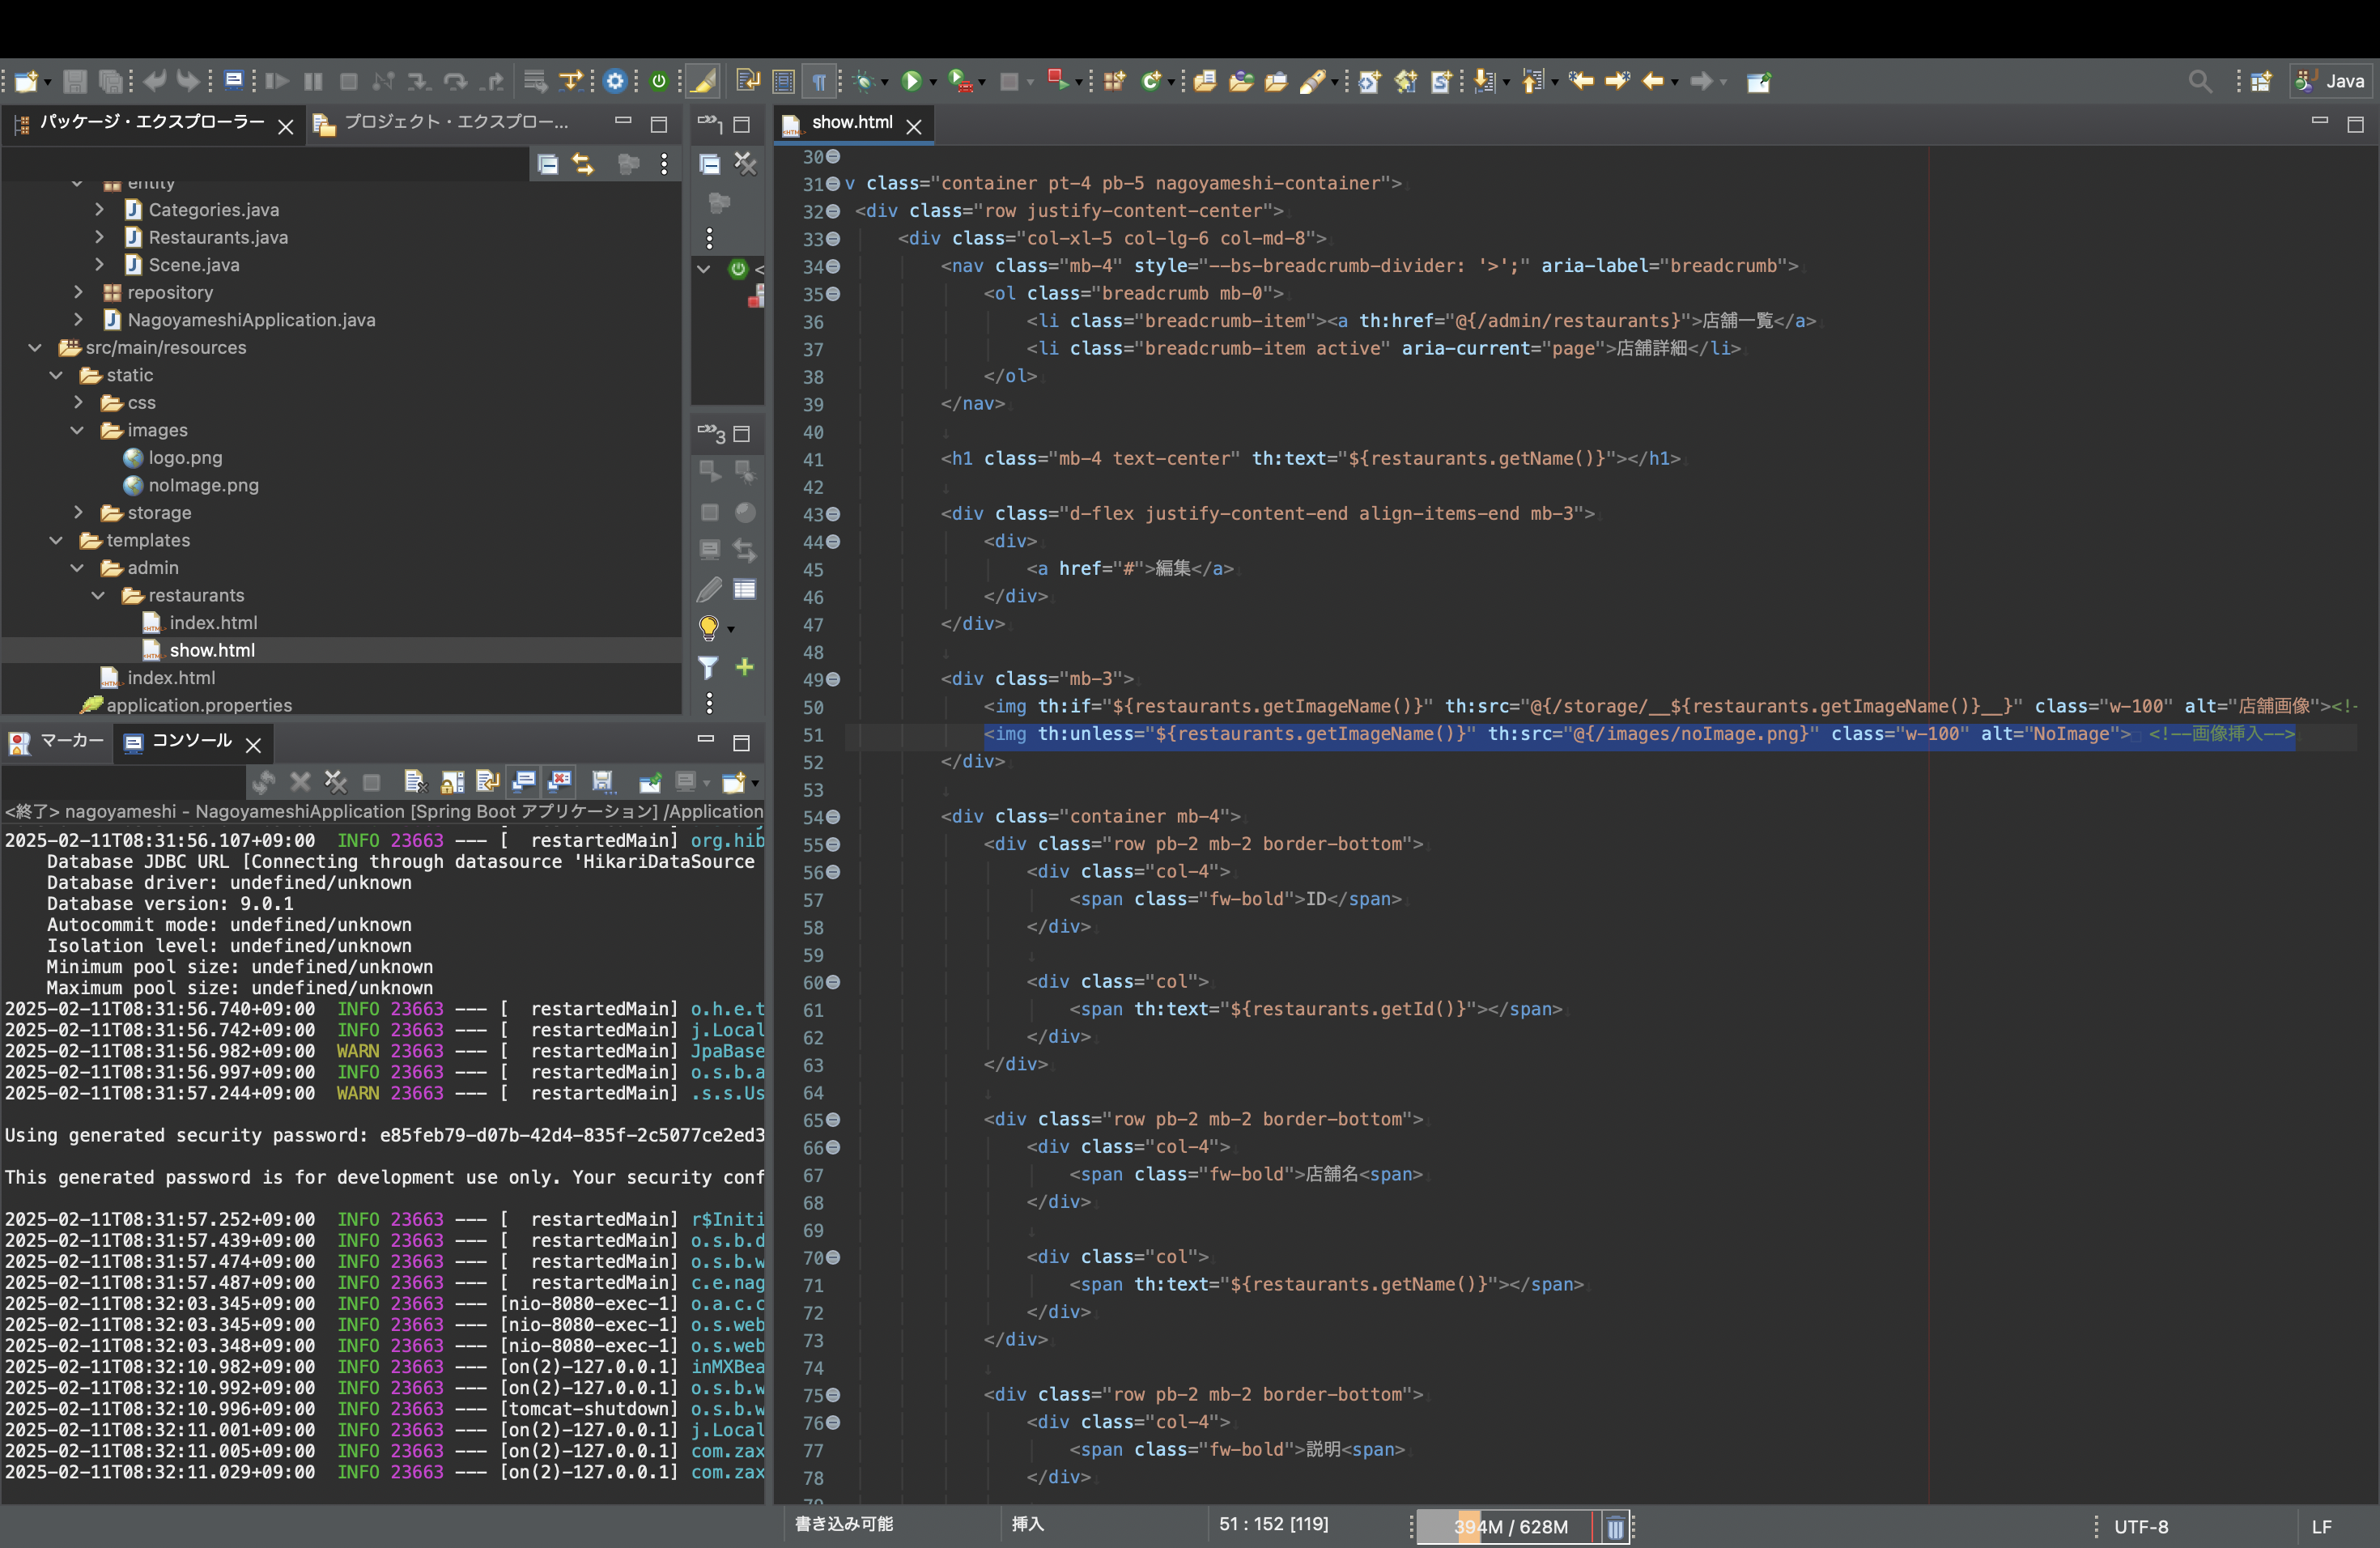Switch to the Markers tab
The width and height of the screenshot is (2380, 1548).
[x=57, y=742]
